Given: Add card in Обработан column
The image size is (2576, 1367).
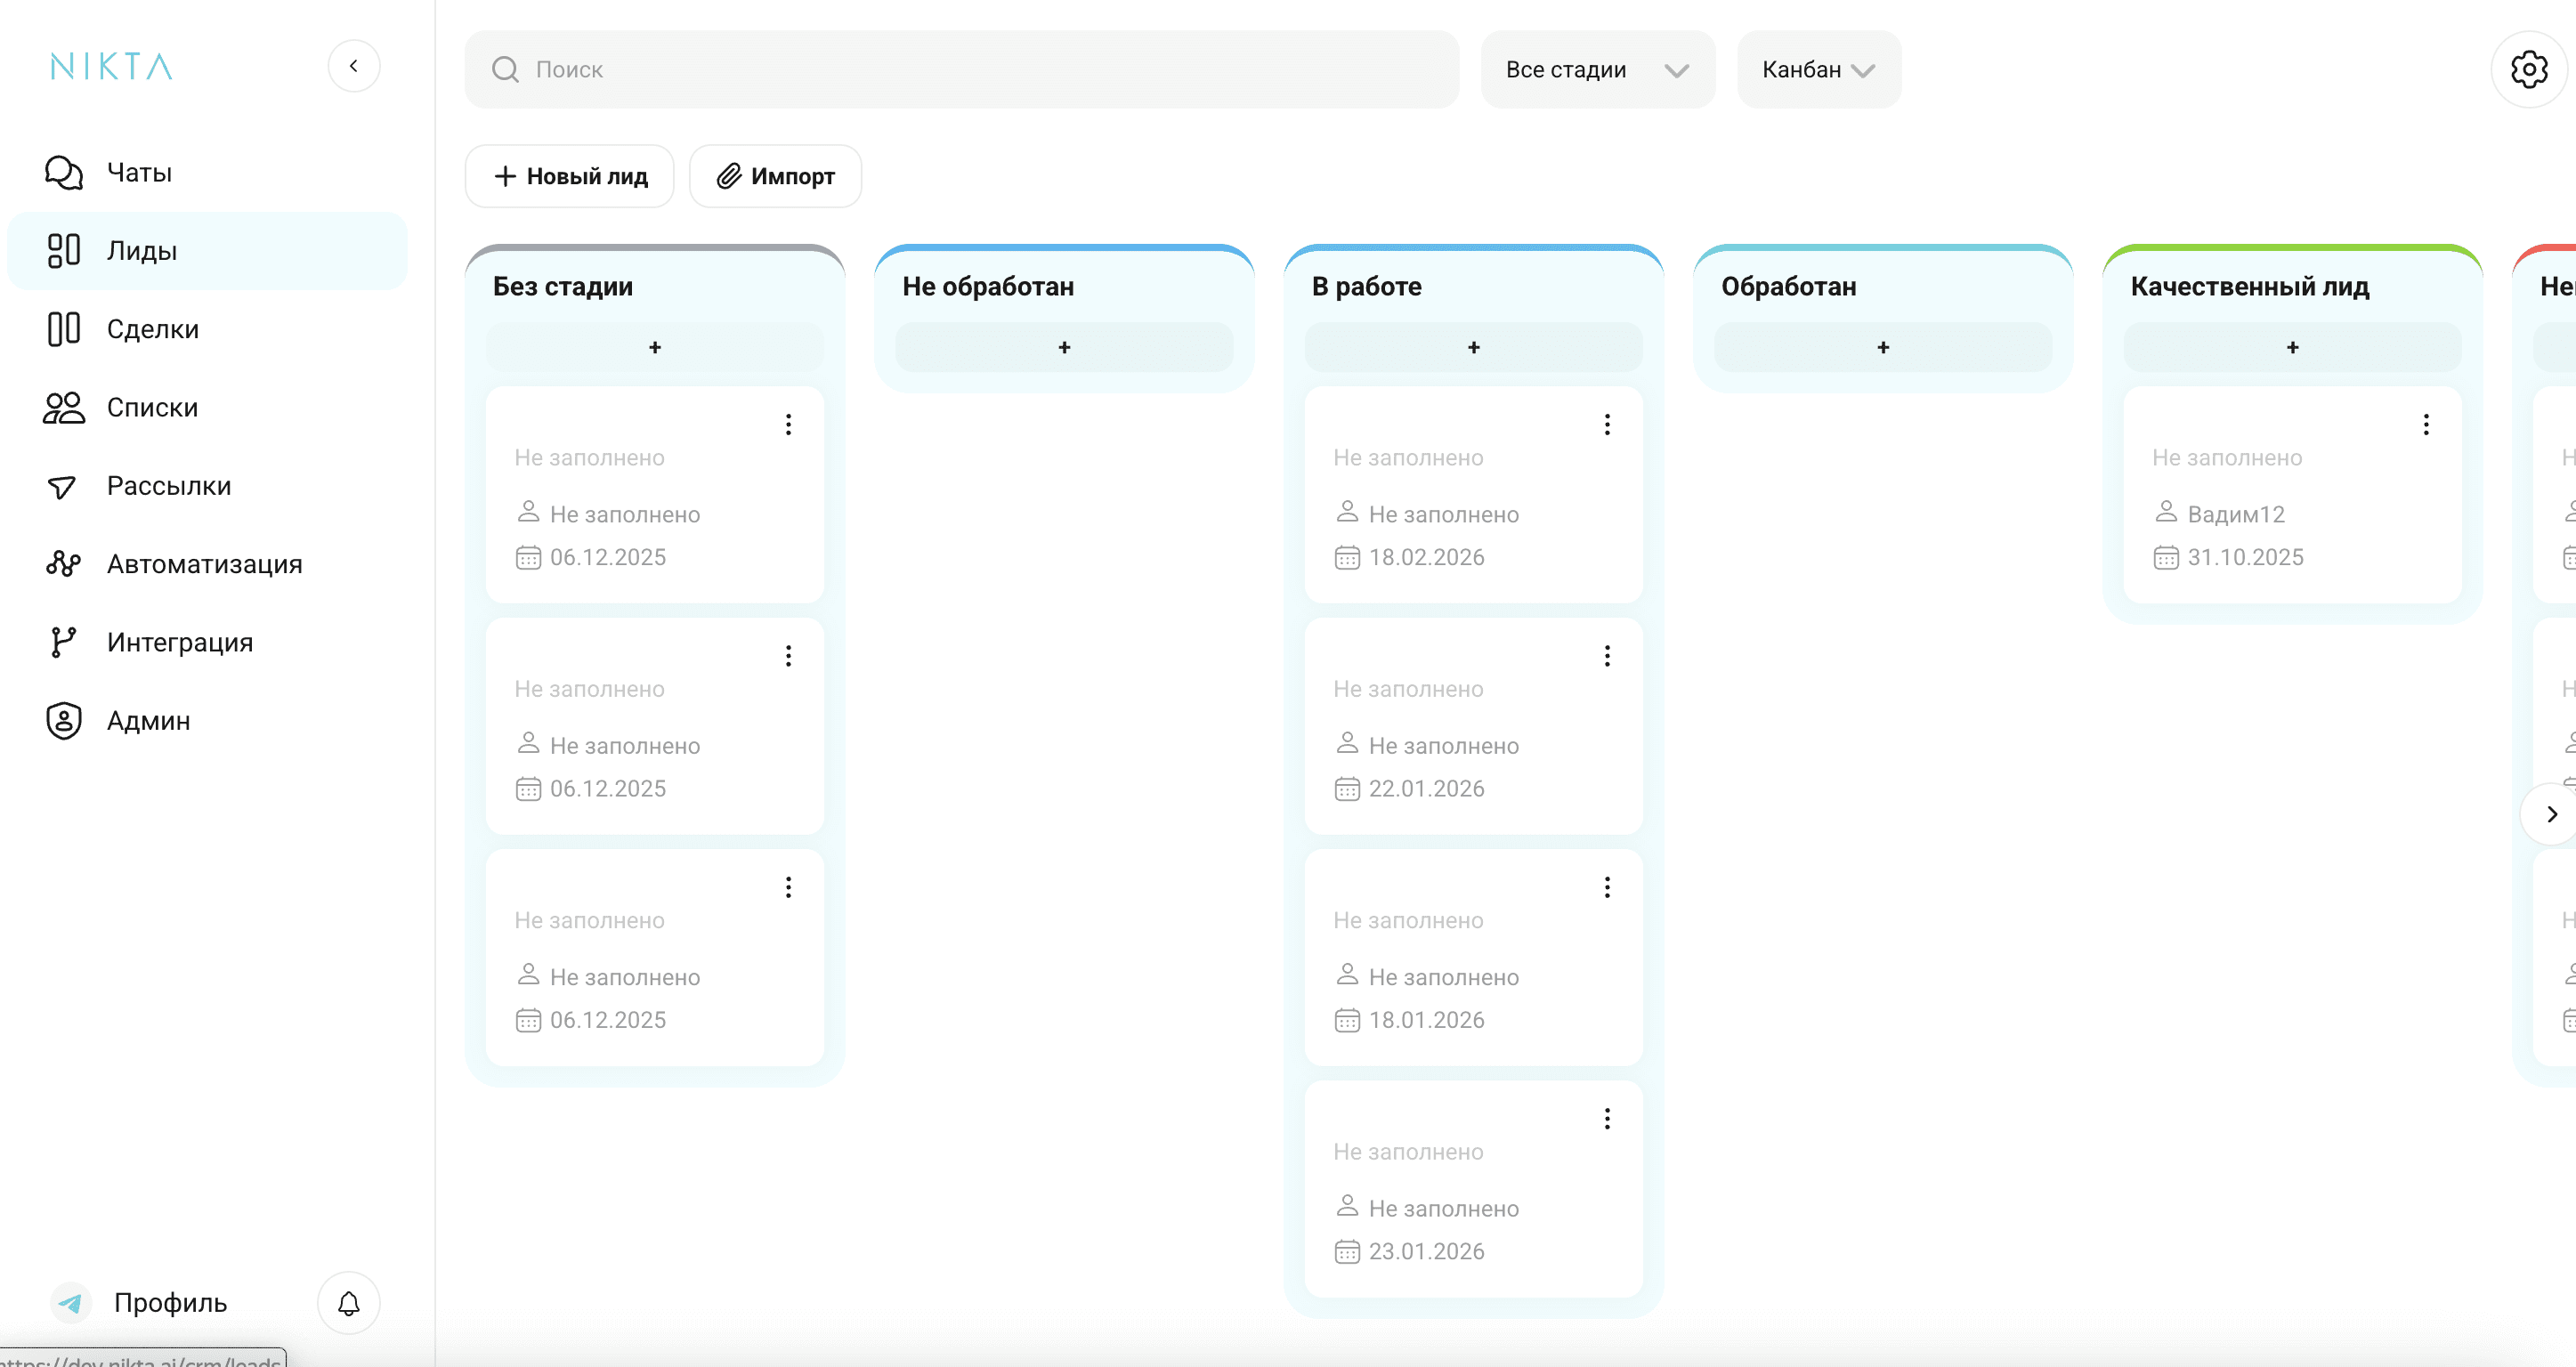Looking at the screenshot, I should (1882, 347).
